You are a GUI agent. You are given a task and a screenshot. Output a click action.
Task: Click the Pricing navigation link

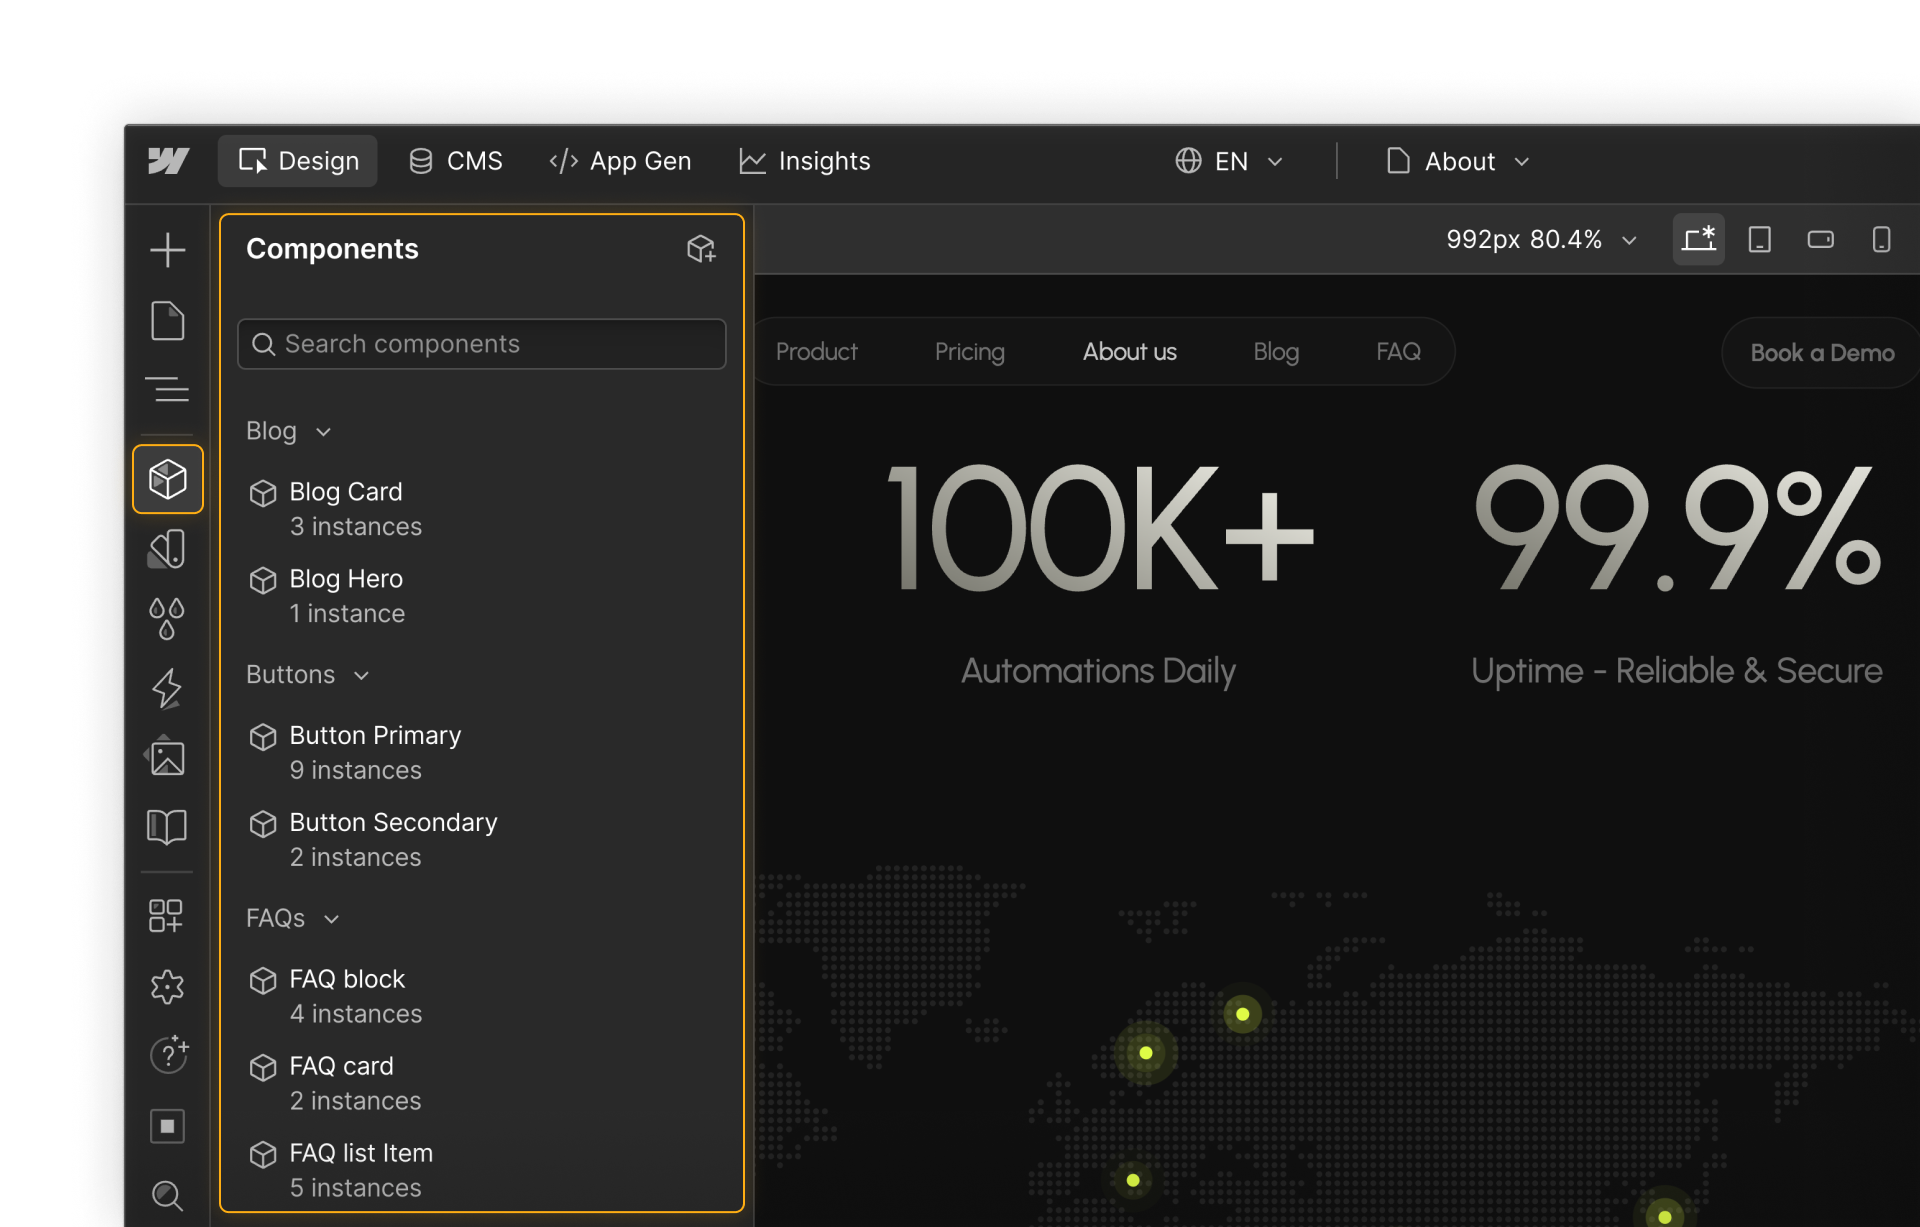tap(969, 352)
